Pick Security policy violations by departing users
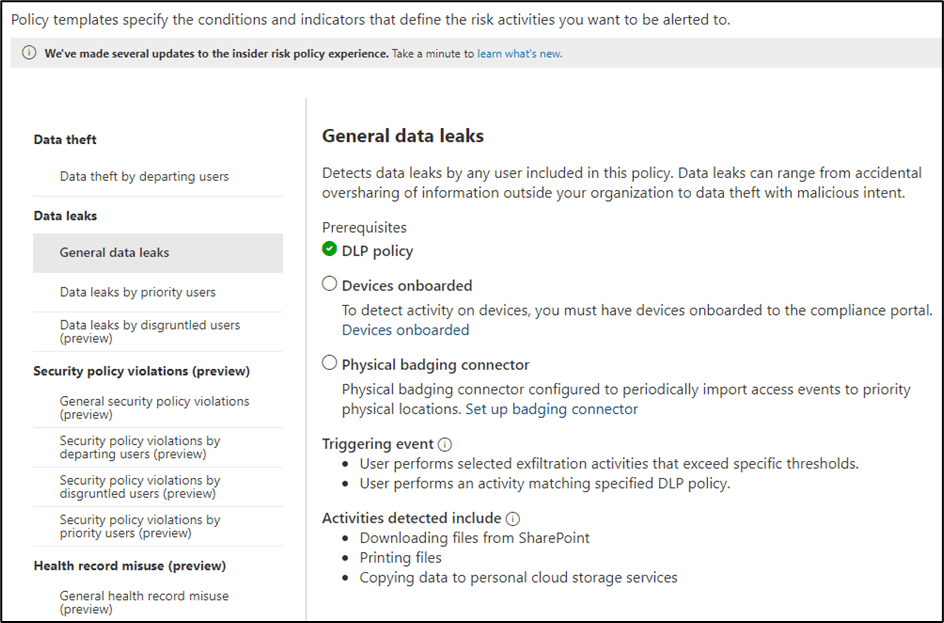Image resolution: width=944 pixels, height=623 pixels. pyautogui.click(x=139, y=447)
